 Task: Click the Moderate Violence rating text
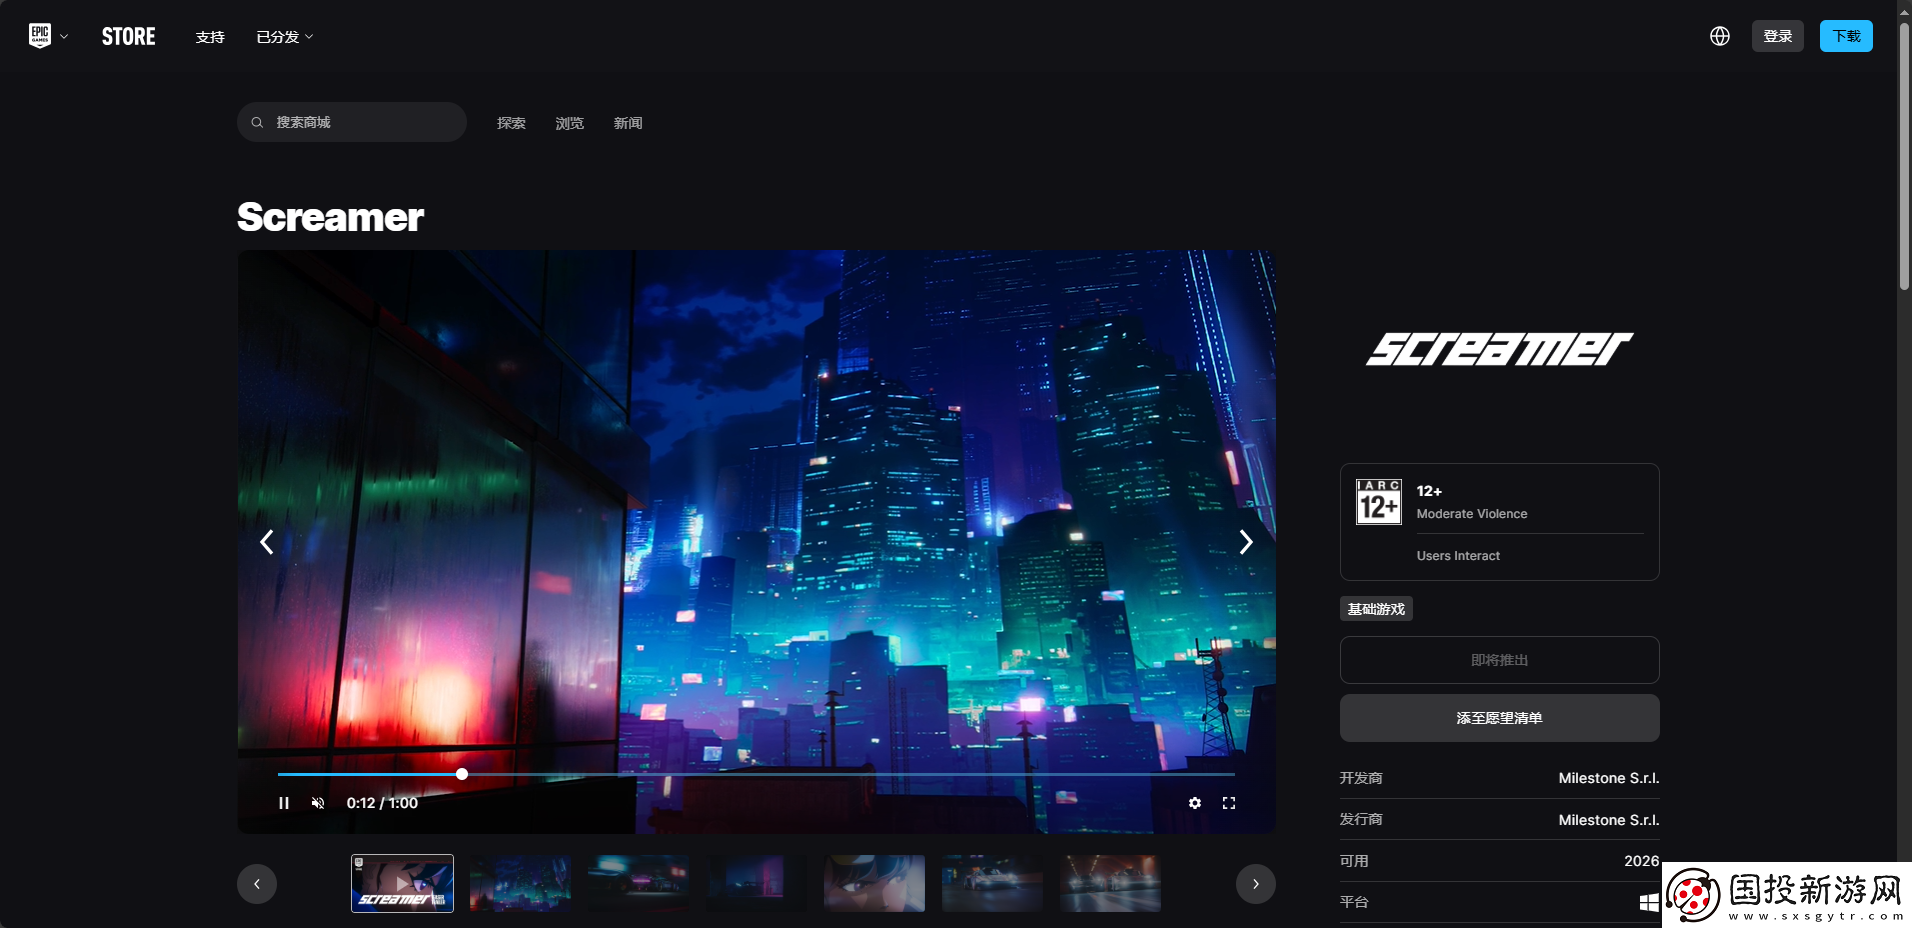click(x=1472, y=514)
